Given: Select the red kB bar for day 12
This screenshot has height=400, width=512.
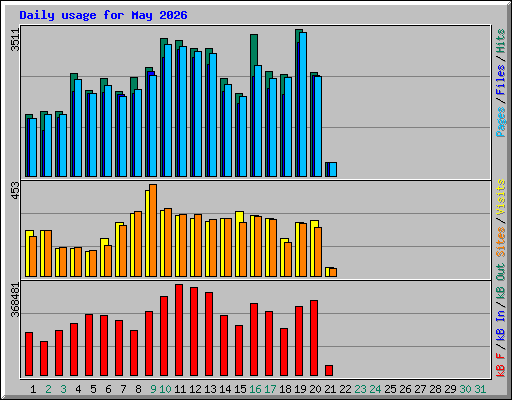Looking at the screenshot, I should click(194, 332).
